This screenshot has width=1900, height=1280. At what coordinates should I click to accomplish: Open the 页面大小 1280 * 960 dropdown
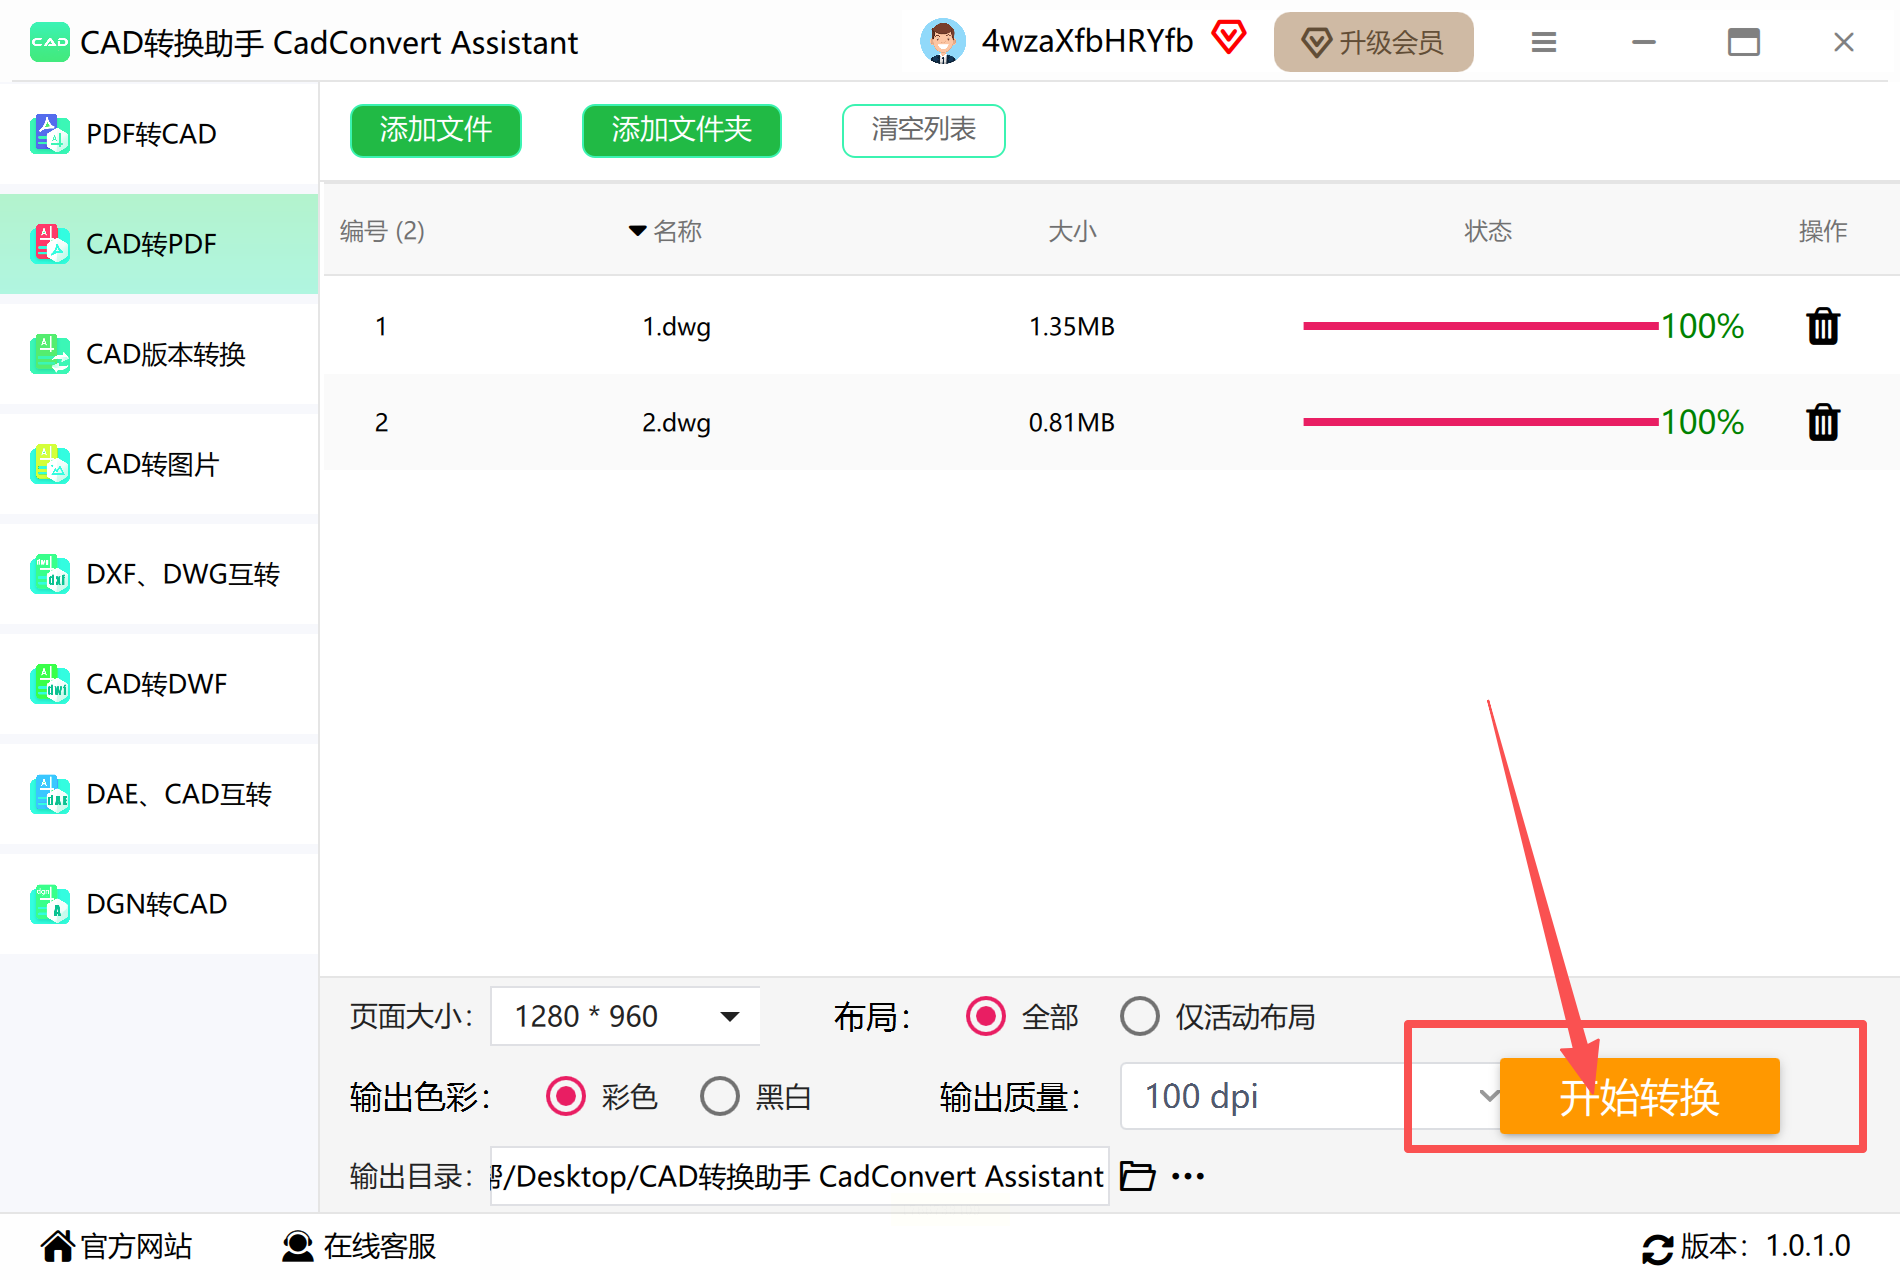click(x=625, y=1017)
